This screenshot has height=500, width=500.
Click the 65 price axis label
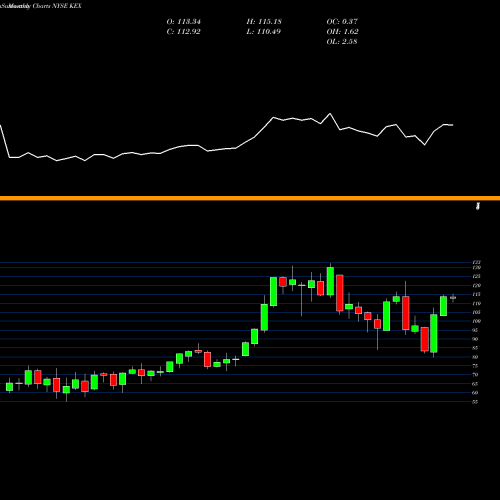pyautogui.click(x=475, y=384)
